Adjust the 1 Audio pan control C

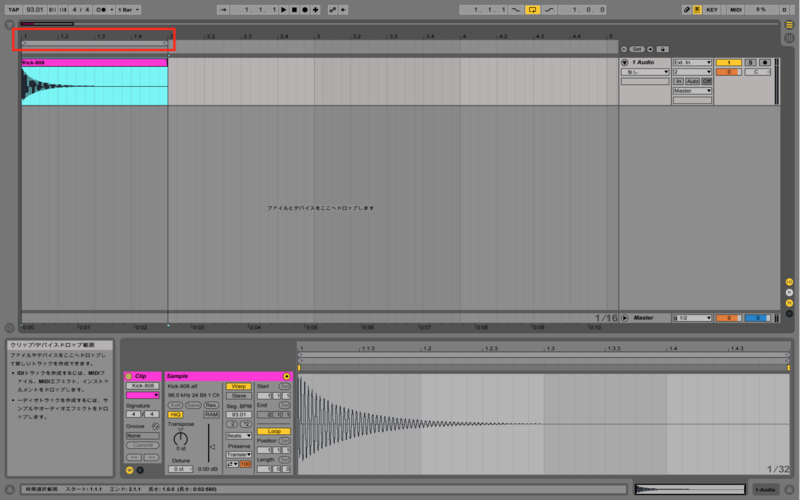(x=757, y=72)
